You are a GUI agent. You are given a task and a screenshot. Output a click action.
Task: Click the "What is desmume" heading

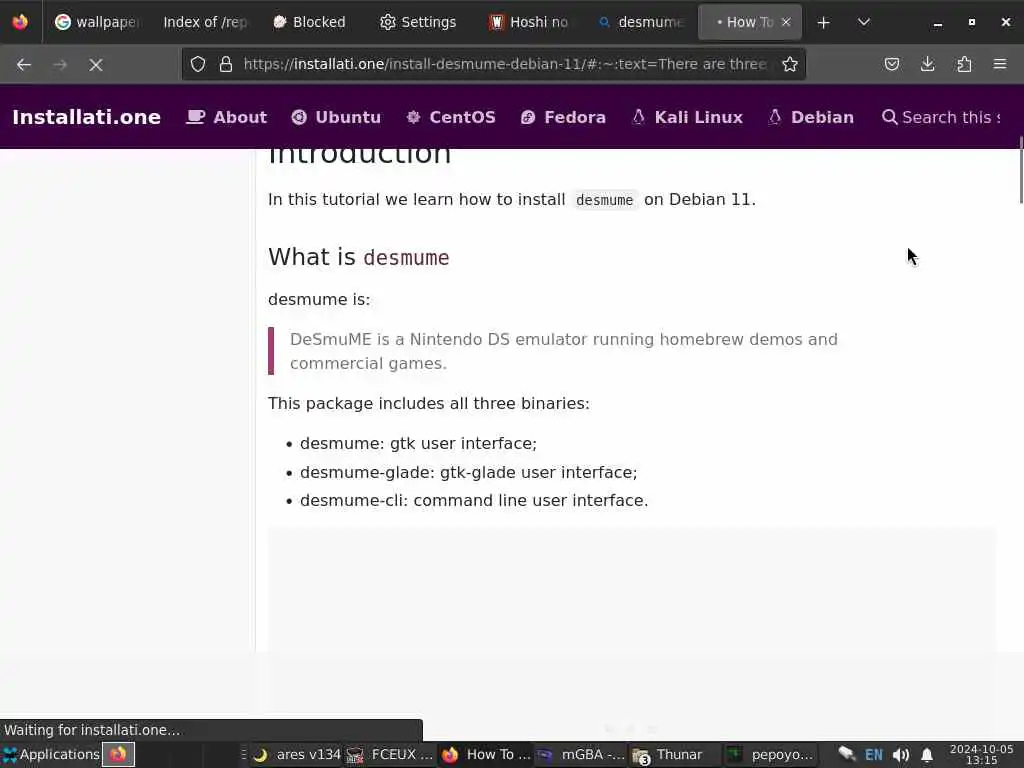click(359, 257)
